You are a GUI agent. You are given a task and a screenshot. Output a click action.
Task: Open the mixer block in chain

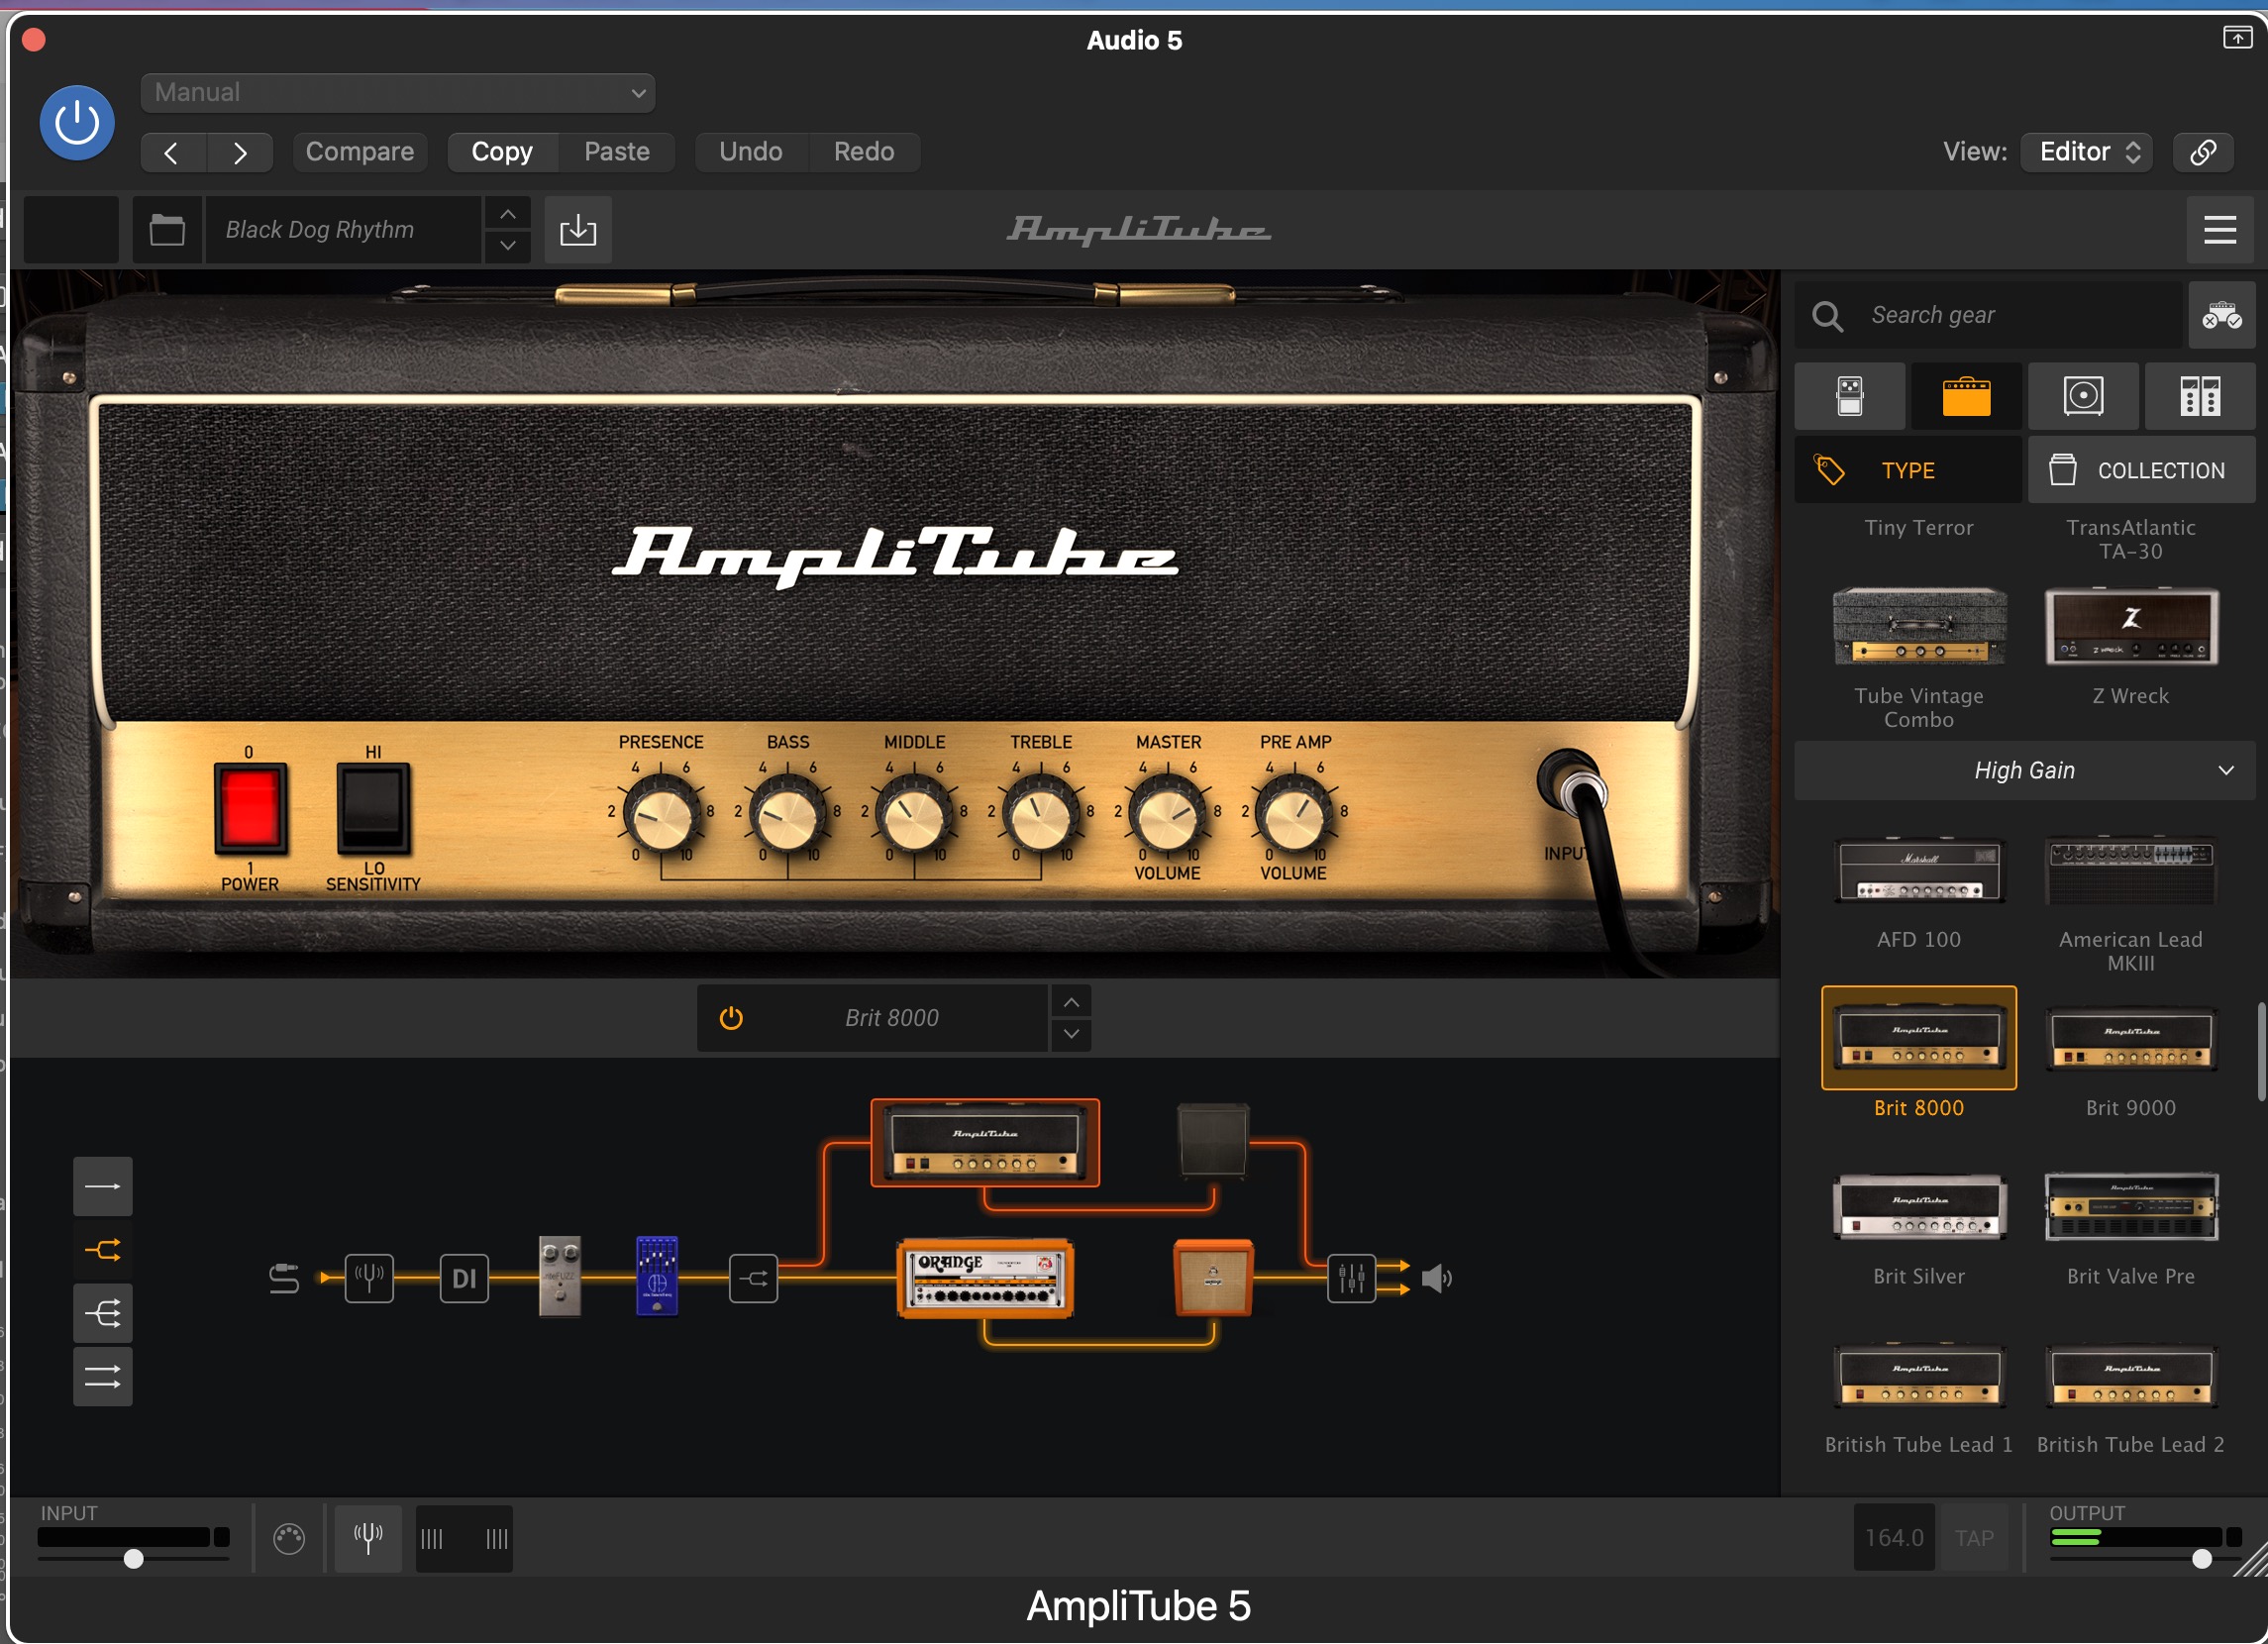[x=1351, y=1278]
